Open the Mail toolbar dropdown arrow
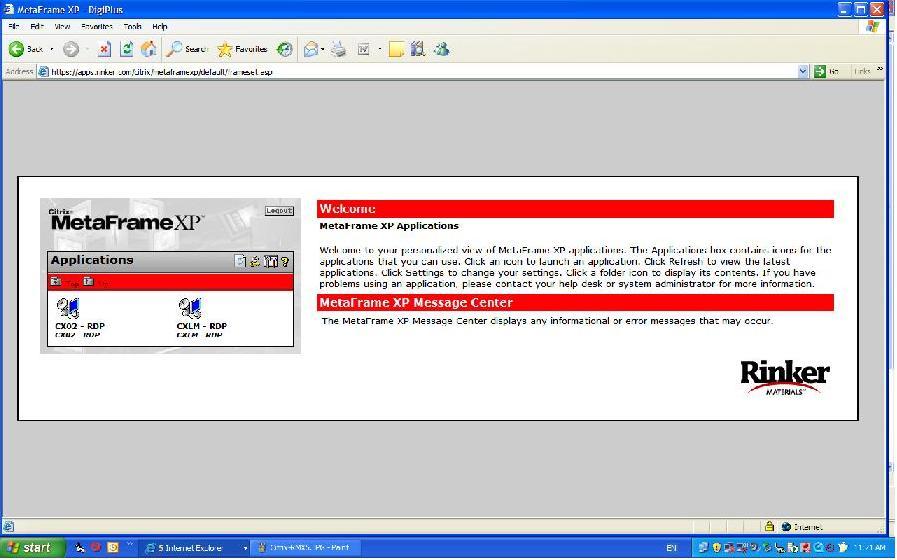897x560 pixels. tap(323, 48)
